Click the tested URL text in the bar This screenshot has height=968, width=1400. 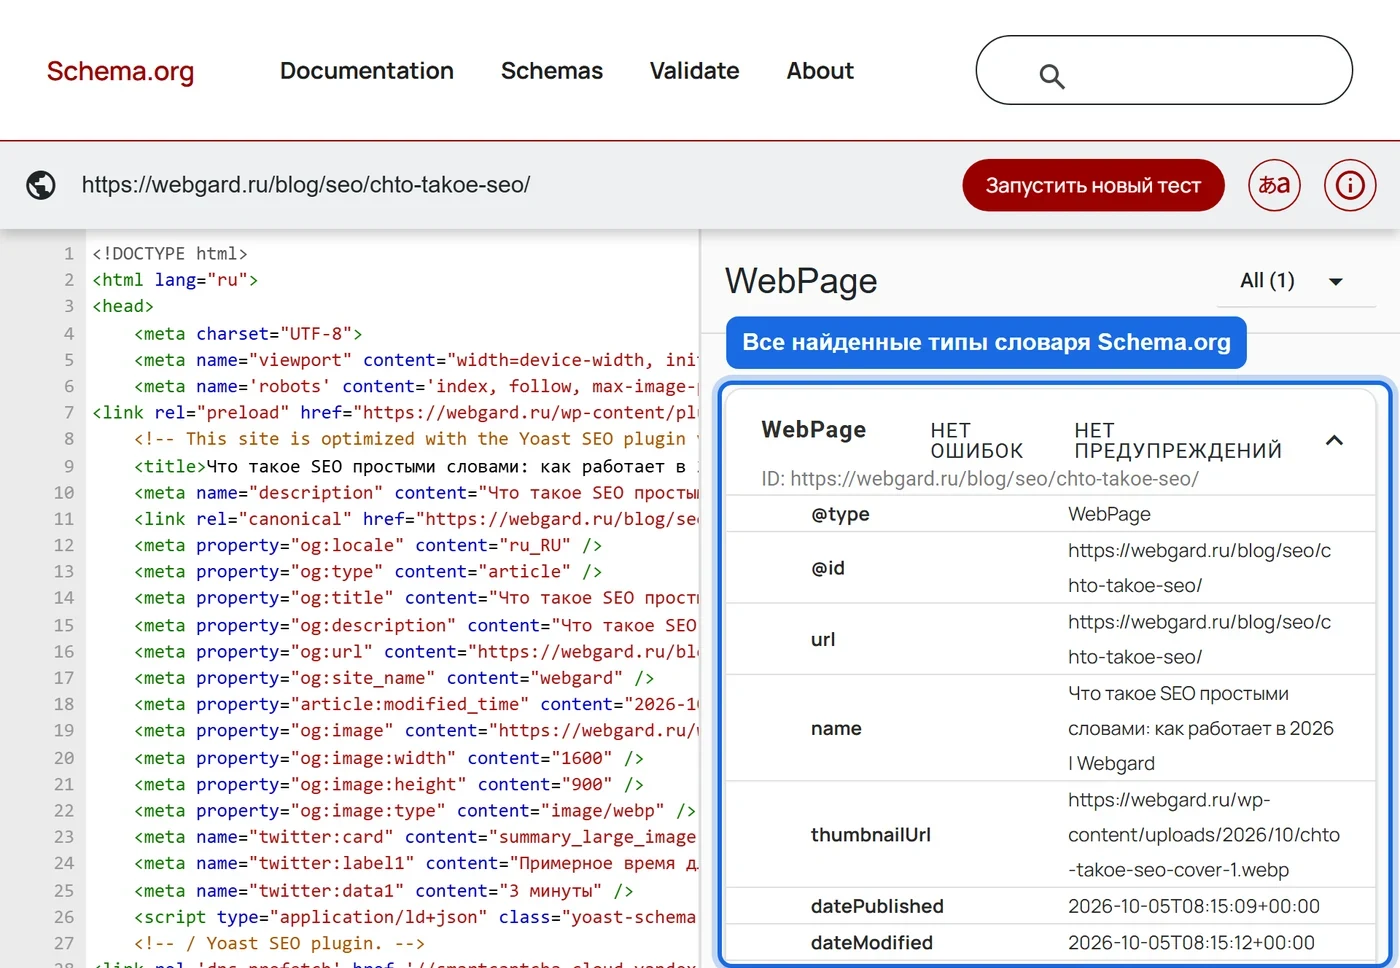(306, 185)
